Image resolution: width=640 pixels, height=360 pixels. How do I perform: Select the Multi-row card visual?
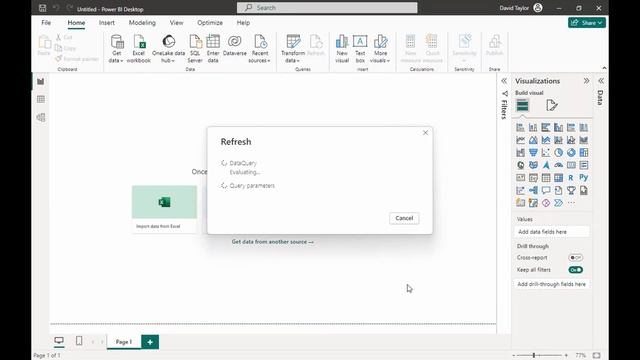(x=584, y=165)
